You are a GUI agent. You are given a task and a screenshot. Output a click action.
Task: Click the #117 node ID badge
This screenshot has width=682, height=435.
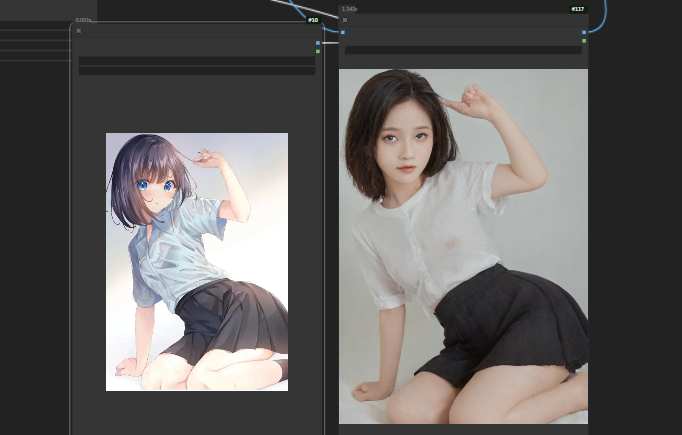coord(578,9)
